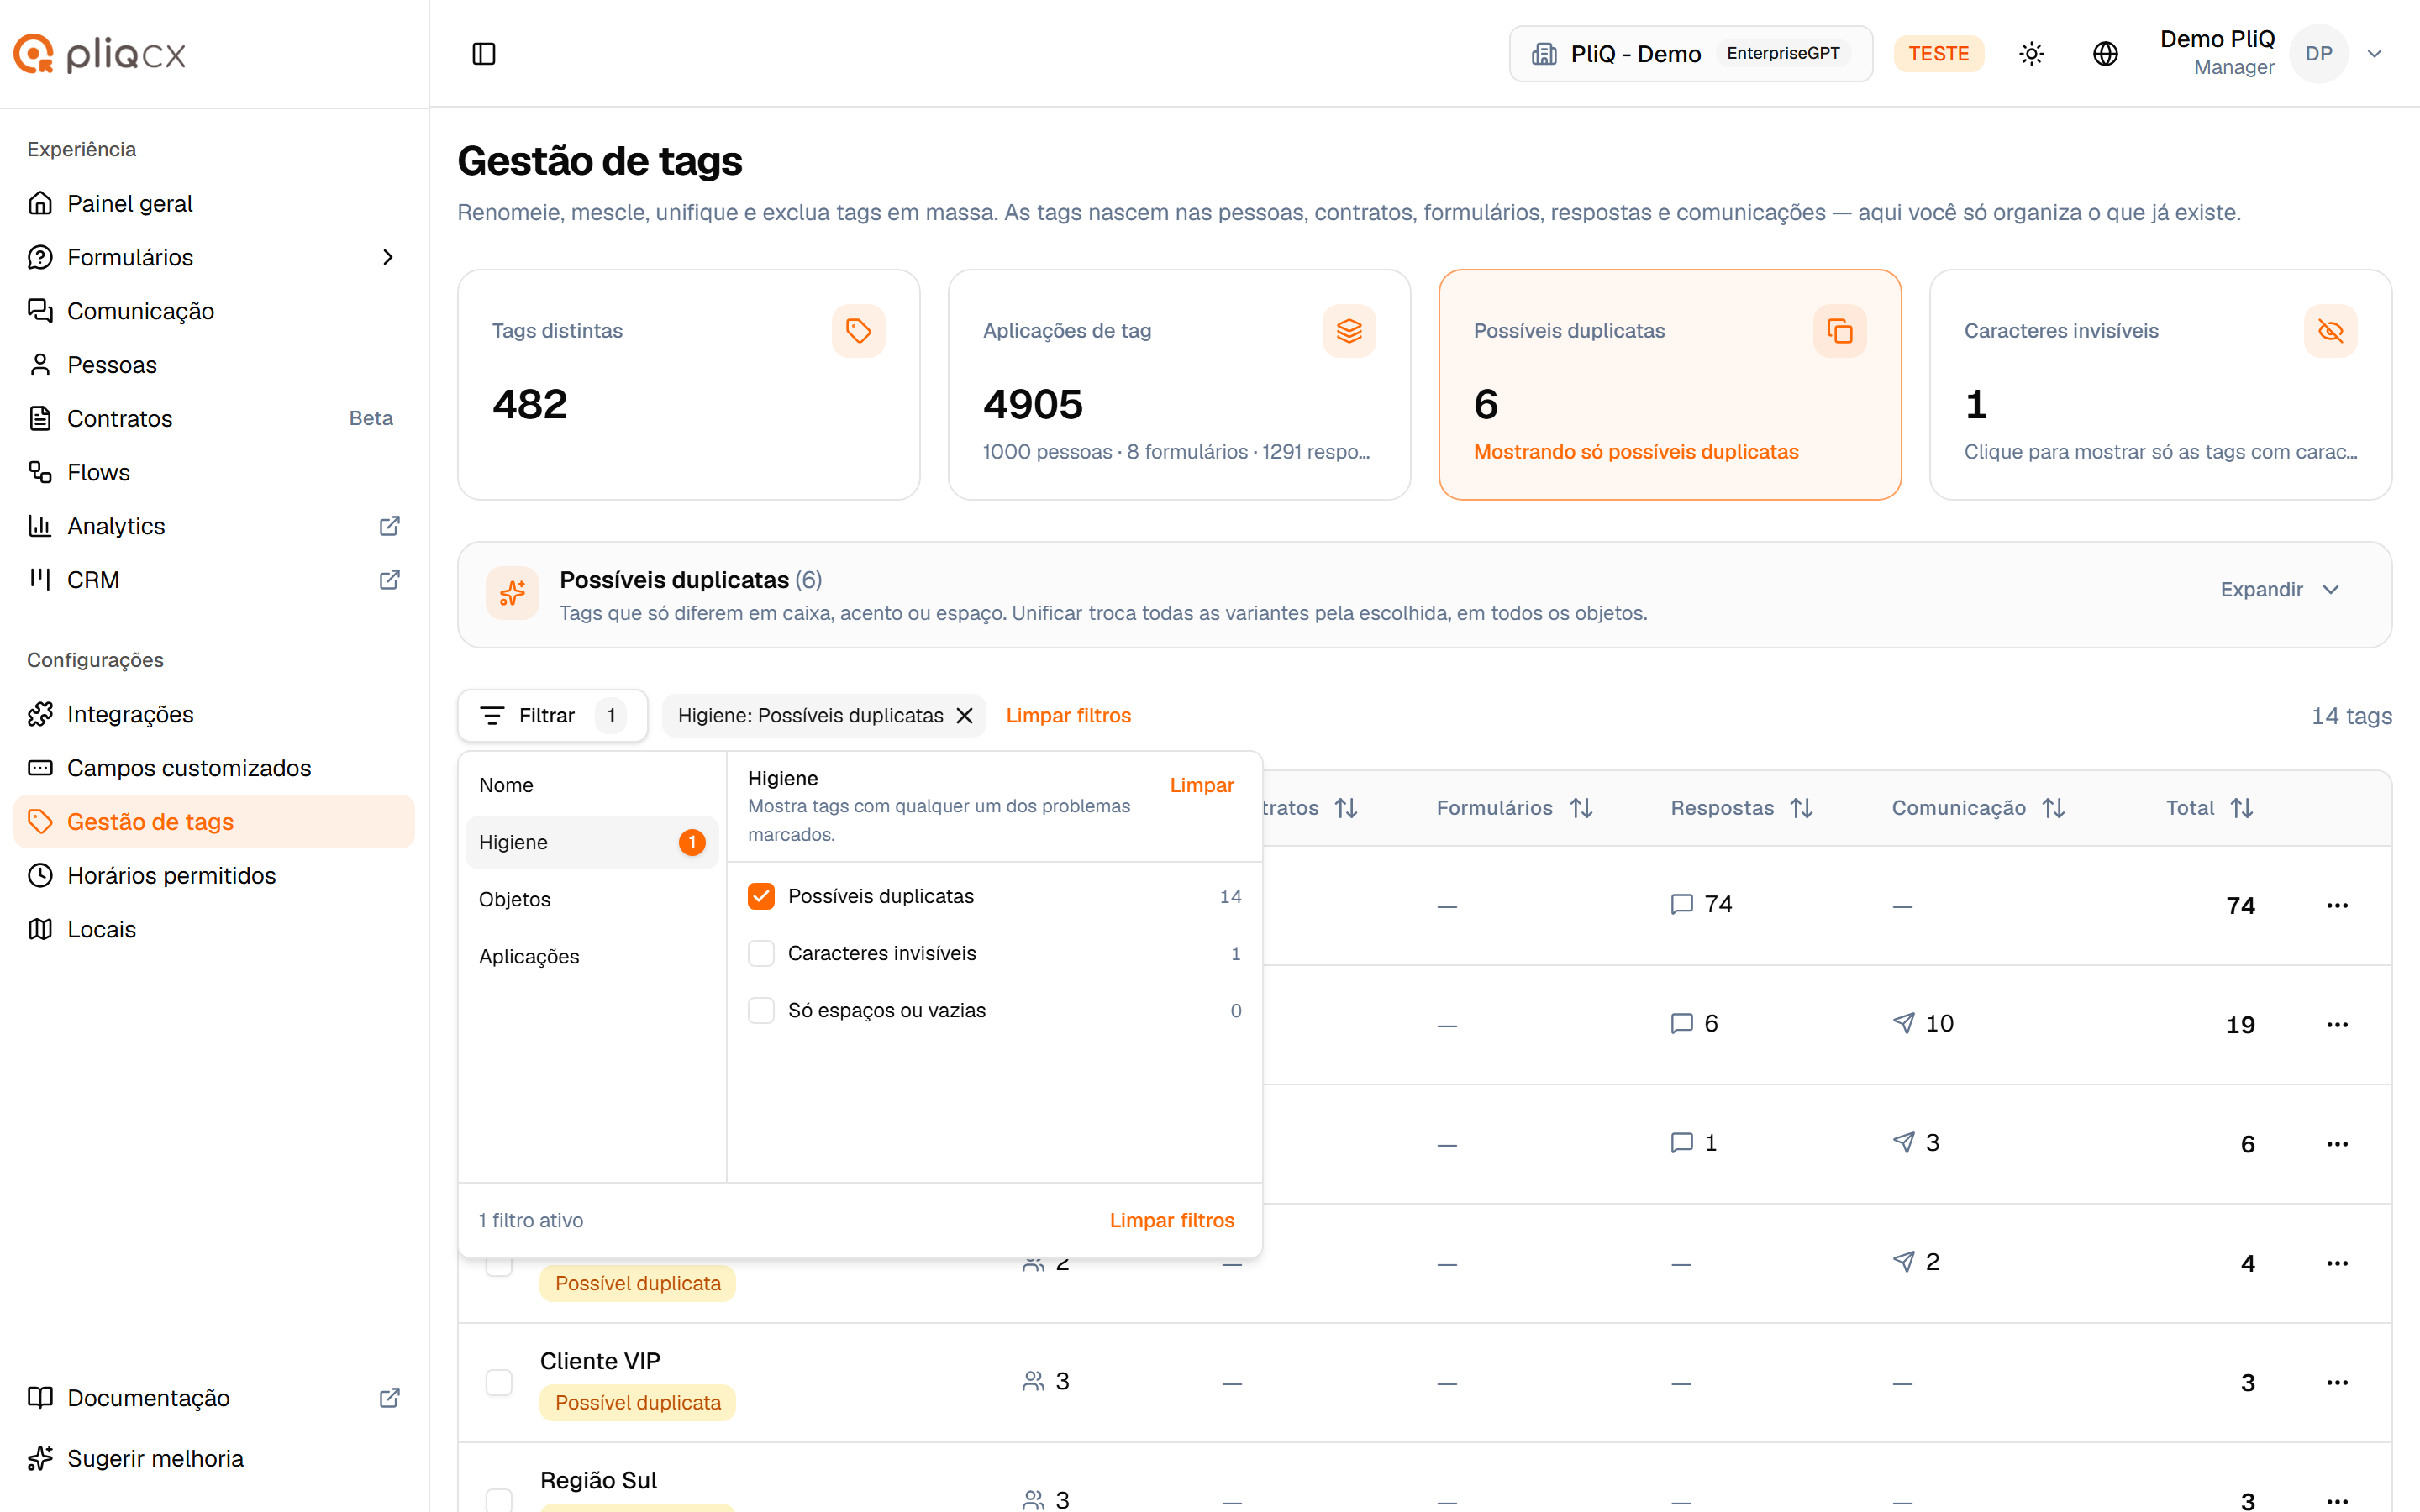The width and height of the screenshot is (2420, 1512).
Task: Uncheck Possíveis duplicatas checkbox
Action: point(761,897)
